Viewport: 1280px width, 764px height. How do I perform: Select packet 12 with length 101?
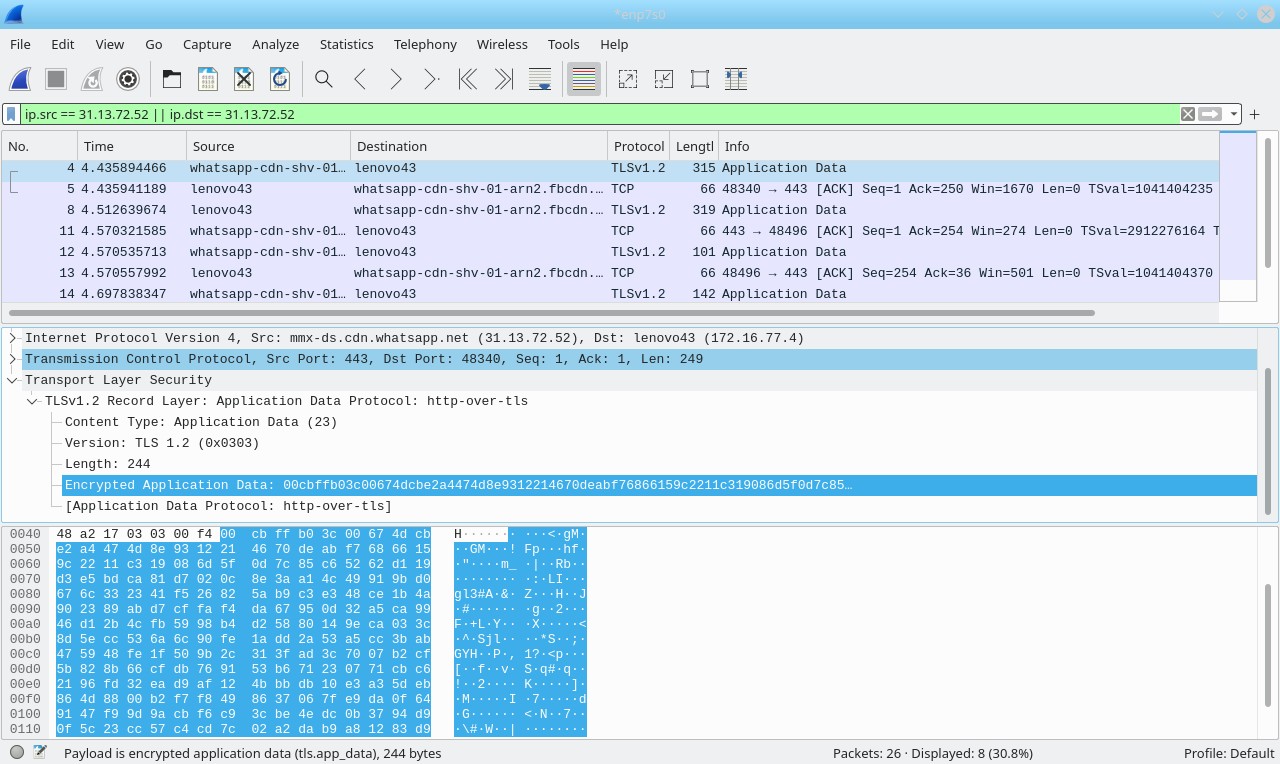[610, 252]
